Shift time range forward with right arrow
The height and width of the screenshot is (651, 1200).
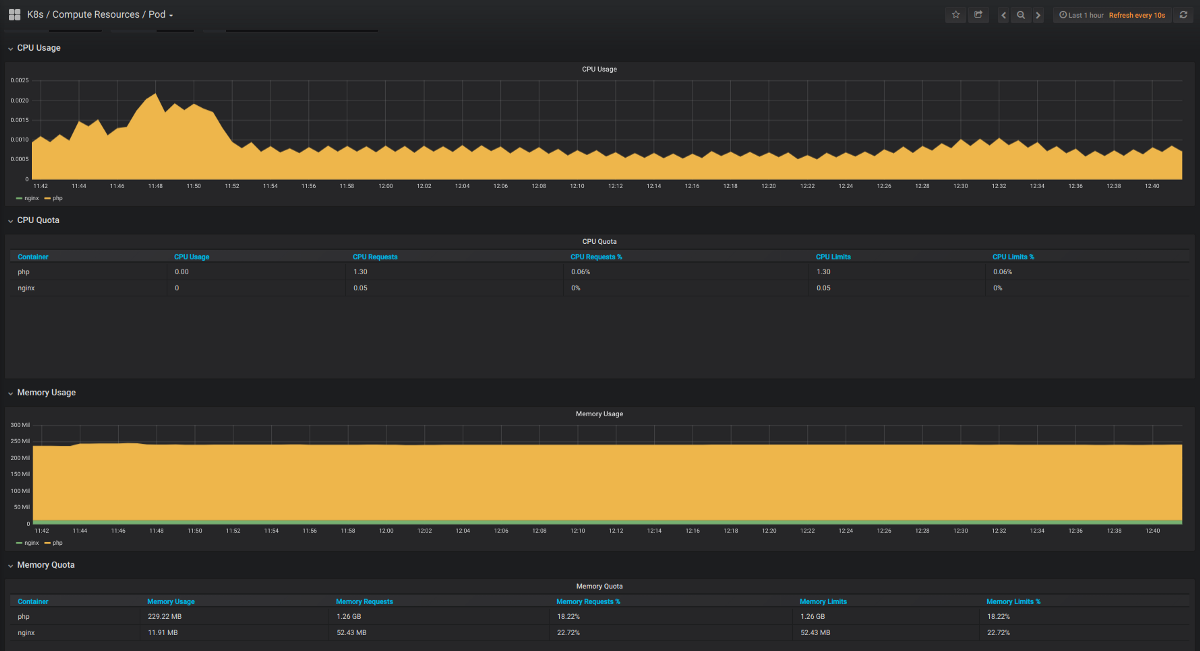coord(1038,15)
